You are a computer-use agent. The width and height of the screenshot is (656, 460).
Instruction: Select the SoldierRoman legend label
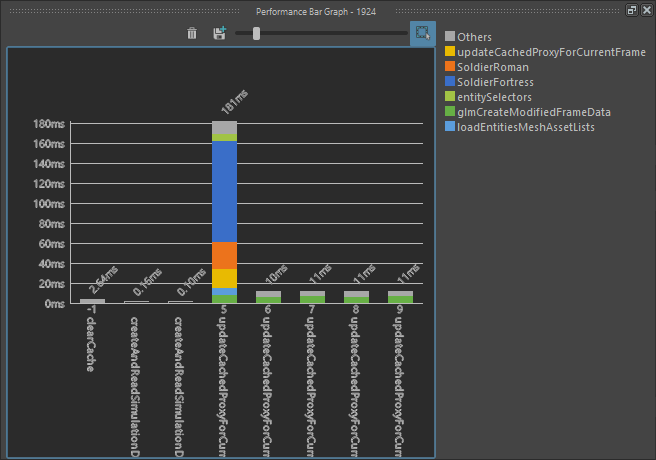pyautogui.click(x=493, y=67)
